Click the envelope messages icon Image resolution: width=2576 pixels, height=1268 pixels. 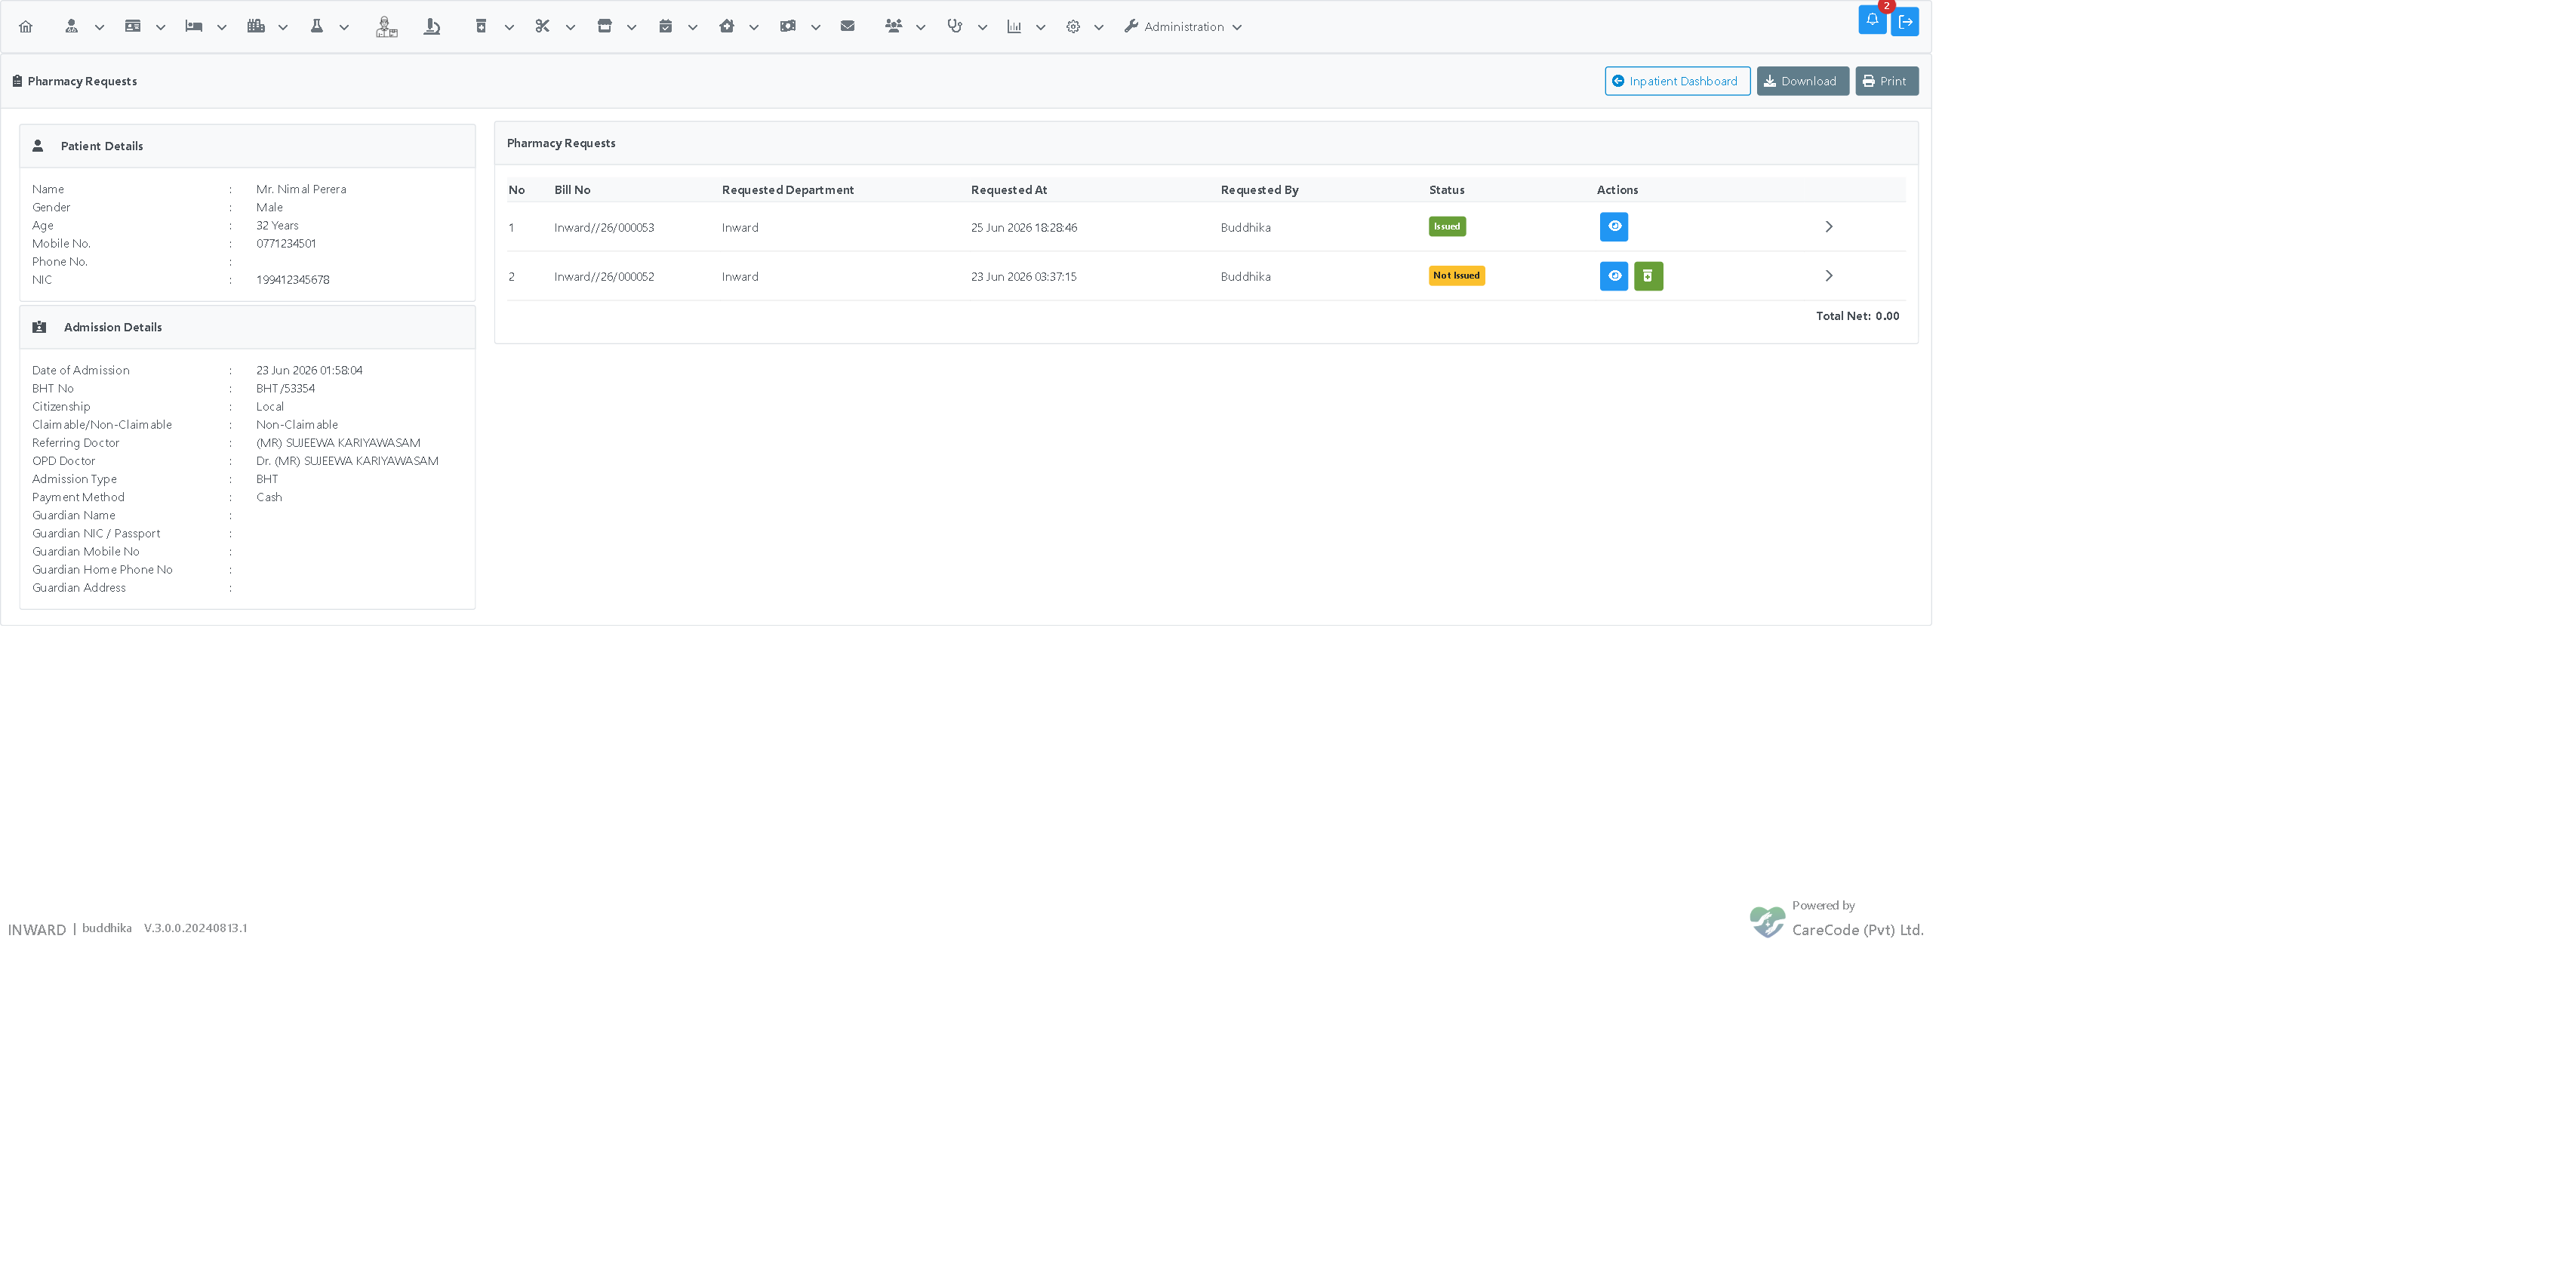[x=848, y=27]
